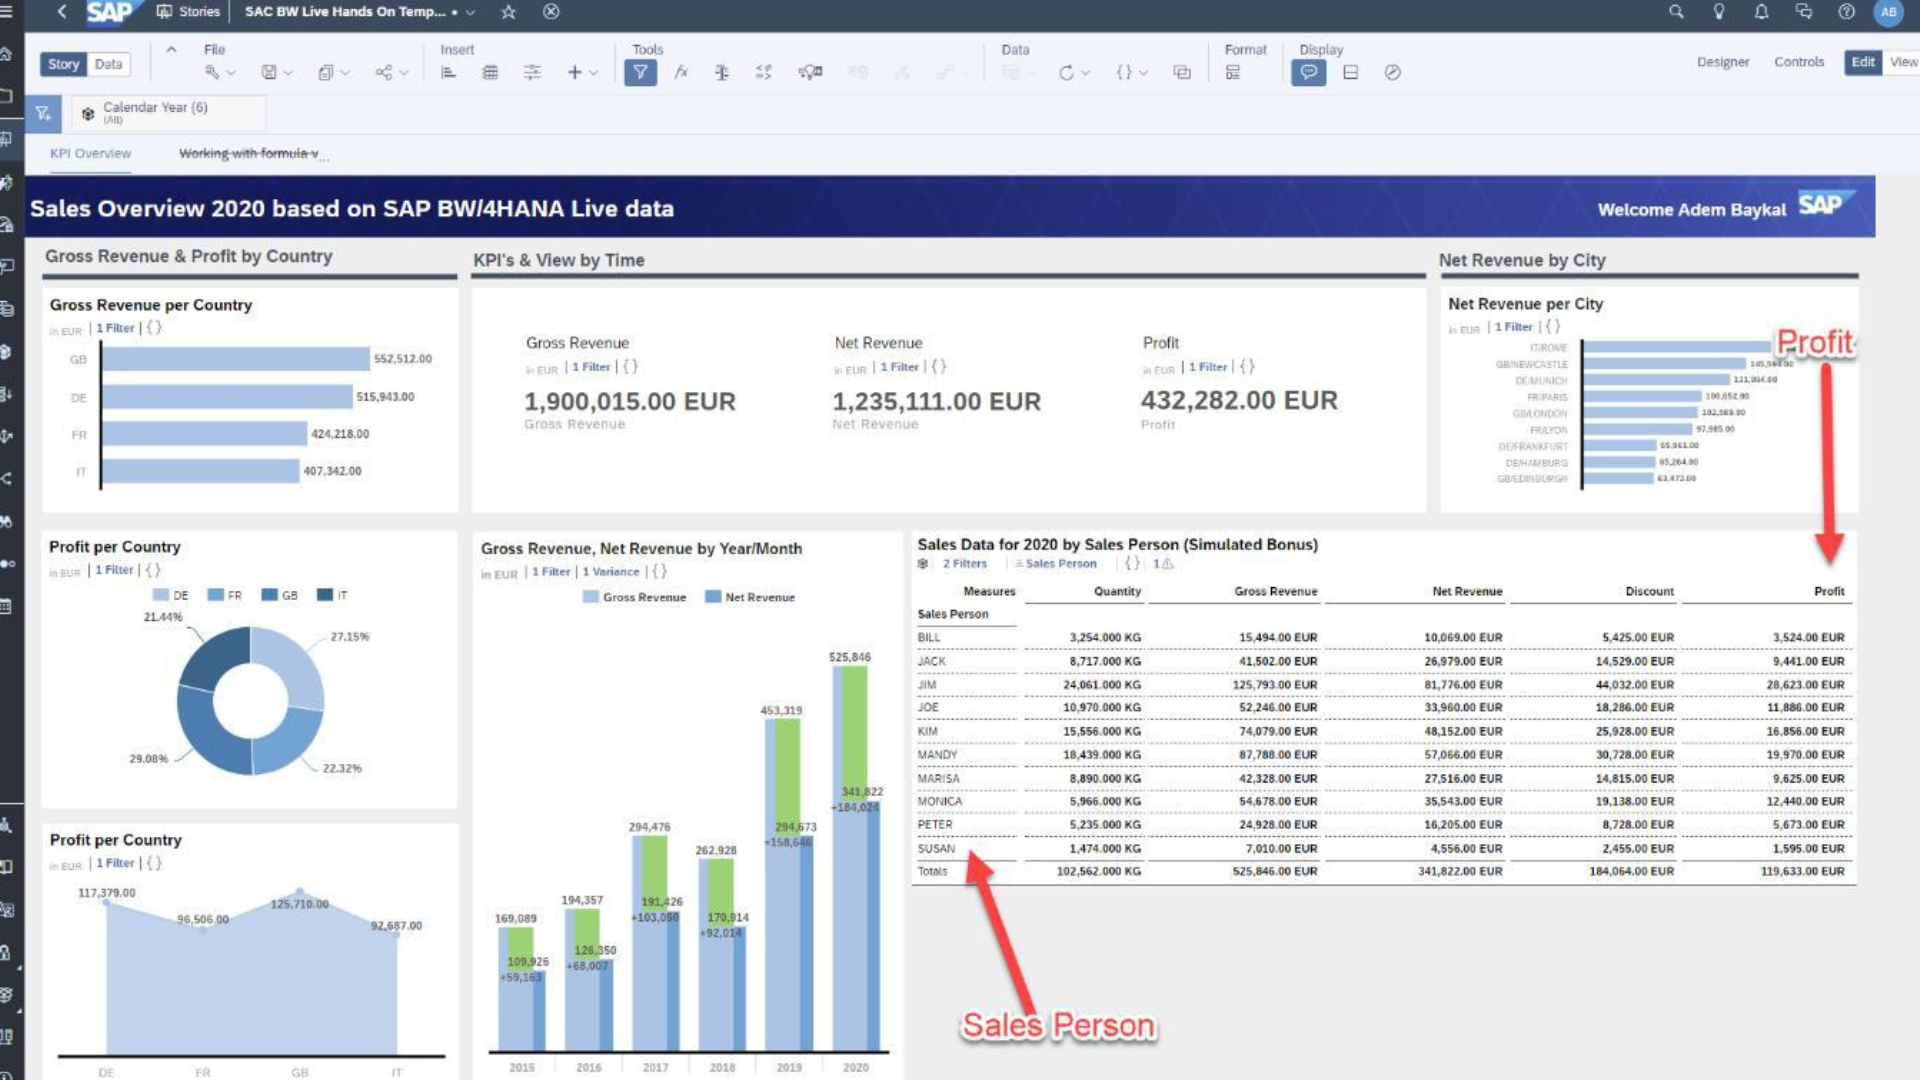Viewport: 1920px width, 1080px height.
Task: Open the Files folder icon in the left sidebar
Action: [6, 96]
